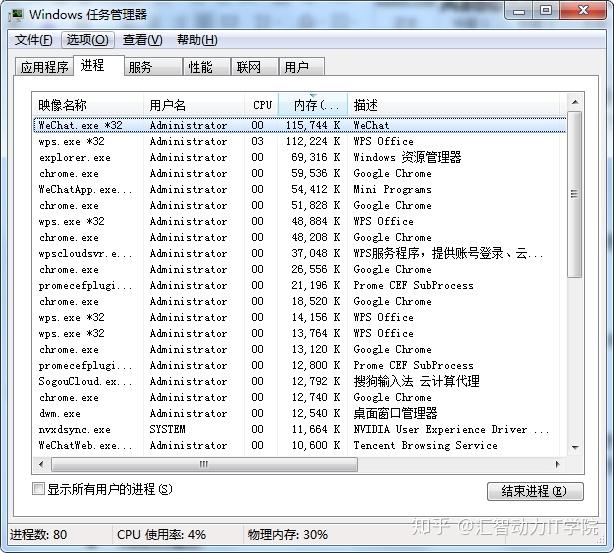
Task: Select chrome.exe row using 59,536 K
Action: [300, 173]
